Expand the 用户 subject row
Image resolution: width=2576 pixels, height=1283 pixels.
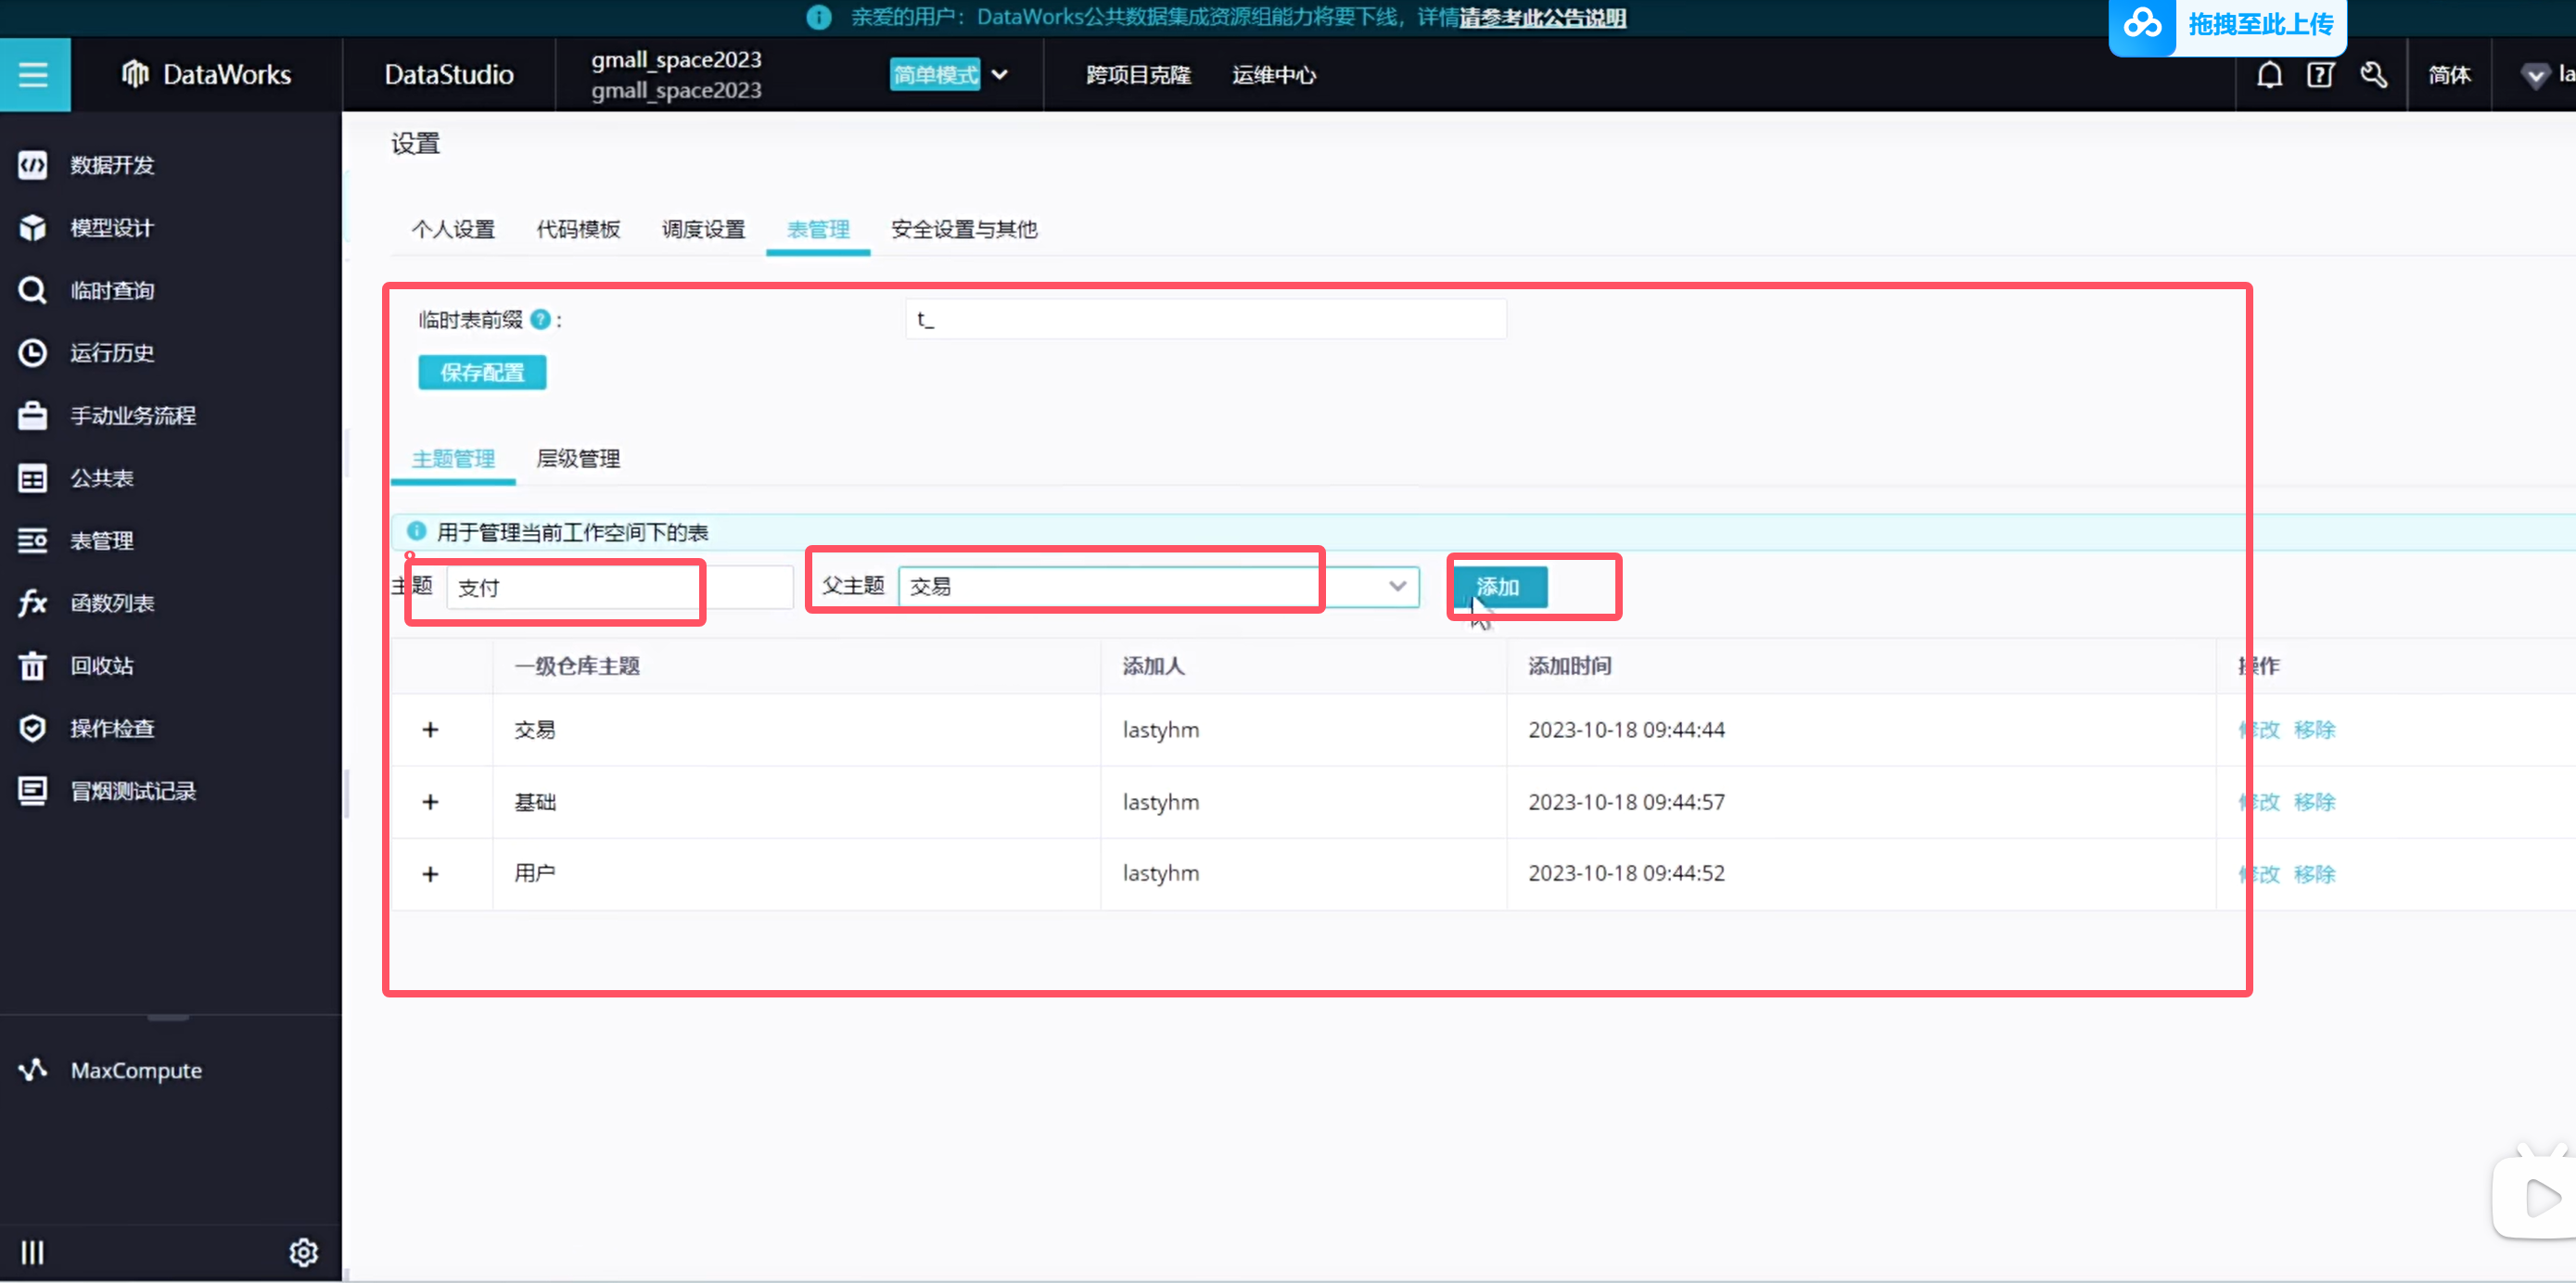tap(430, 874)
